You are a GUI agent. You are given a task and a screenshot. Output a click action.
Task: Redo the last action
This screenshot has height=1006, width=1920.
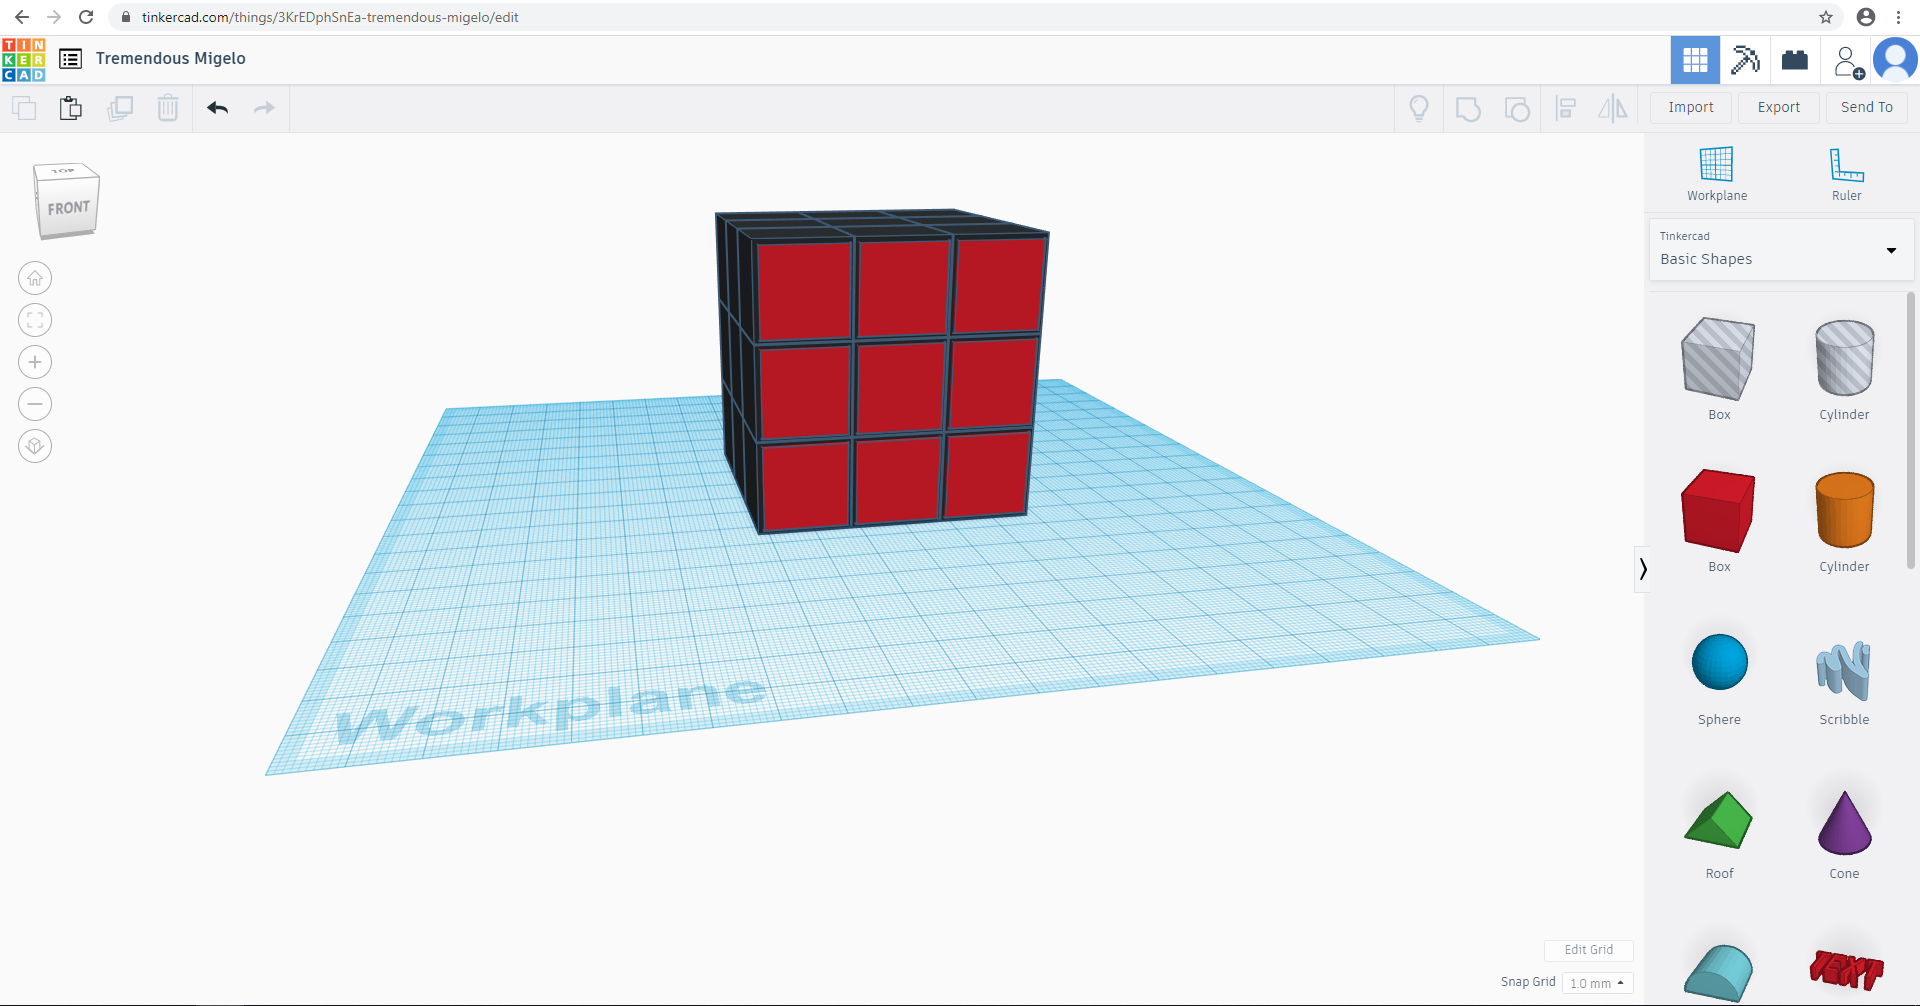[x=264, y=108]
